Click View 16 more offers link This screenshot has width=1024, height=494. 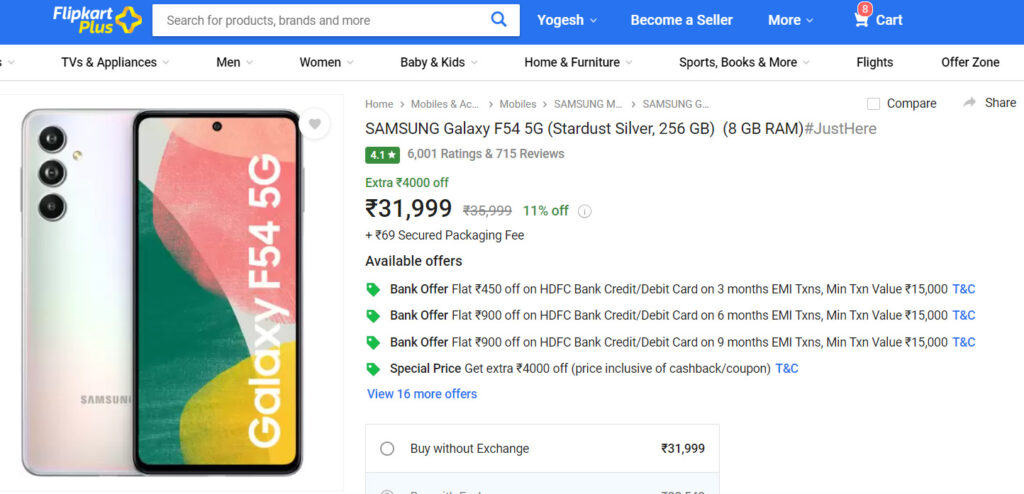point(422,394)
